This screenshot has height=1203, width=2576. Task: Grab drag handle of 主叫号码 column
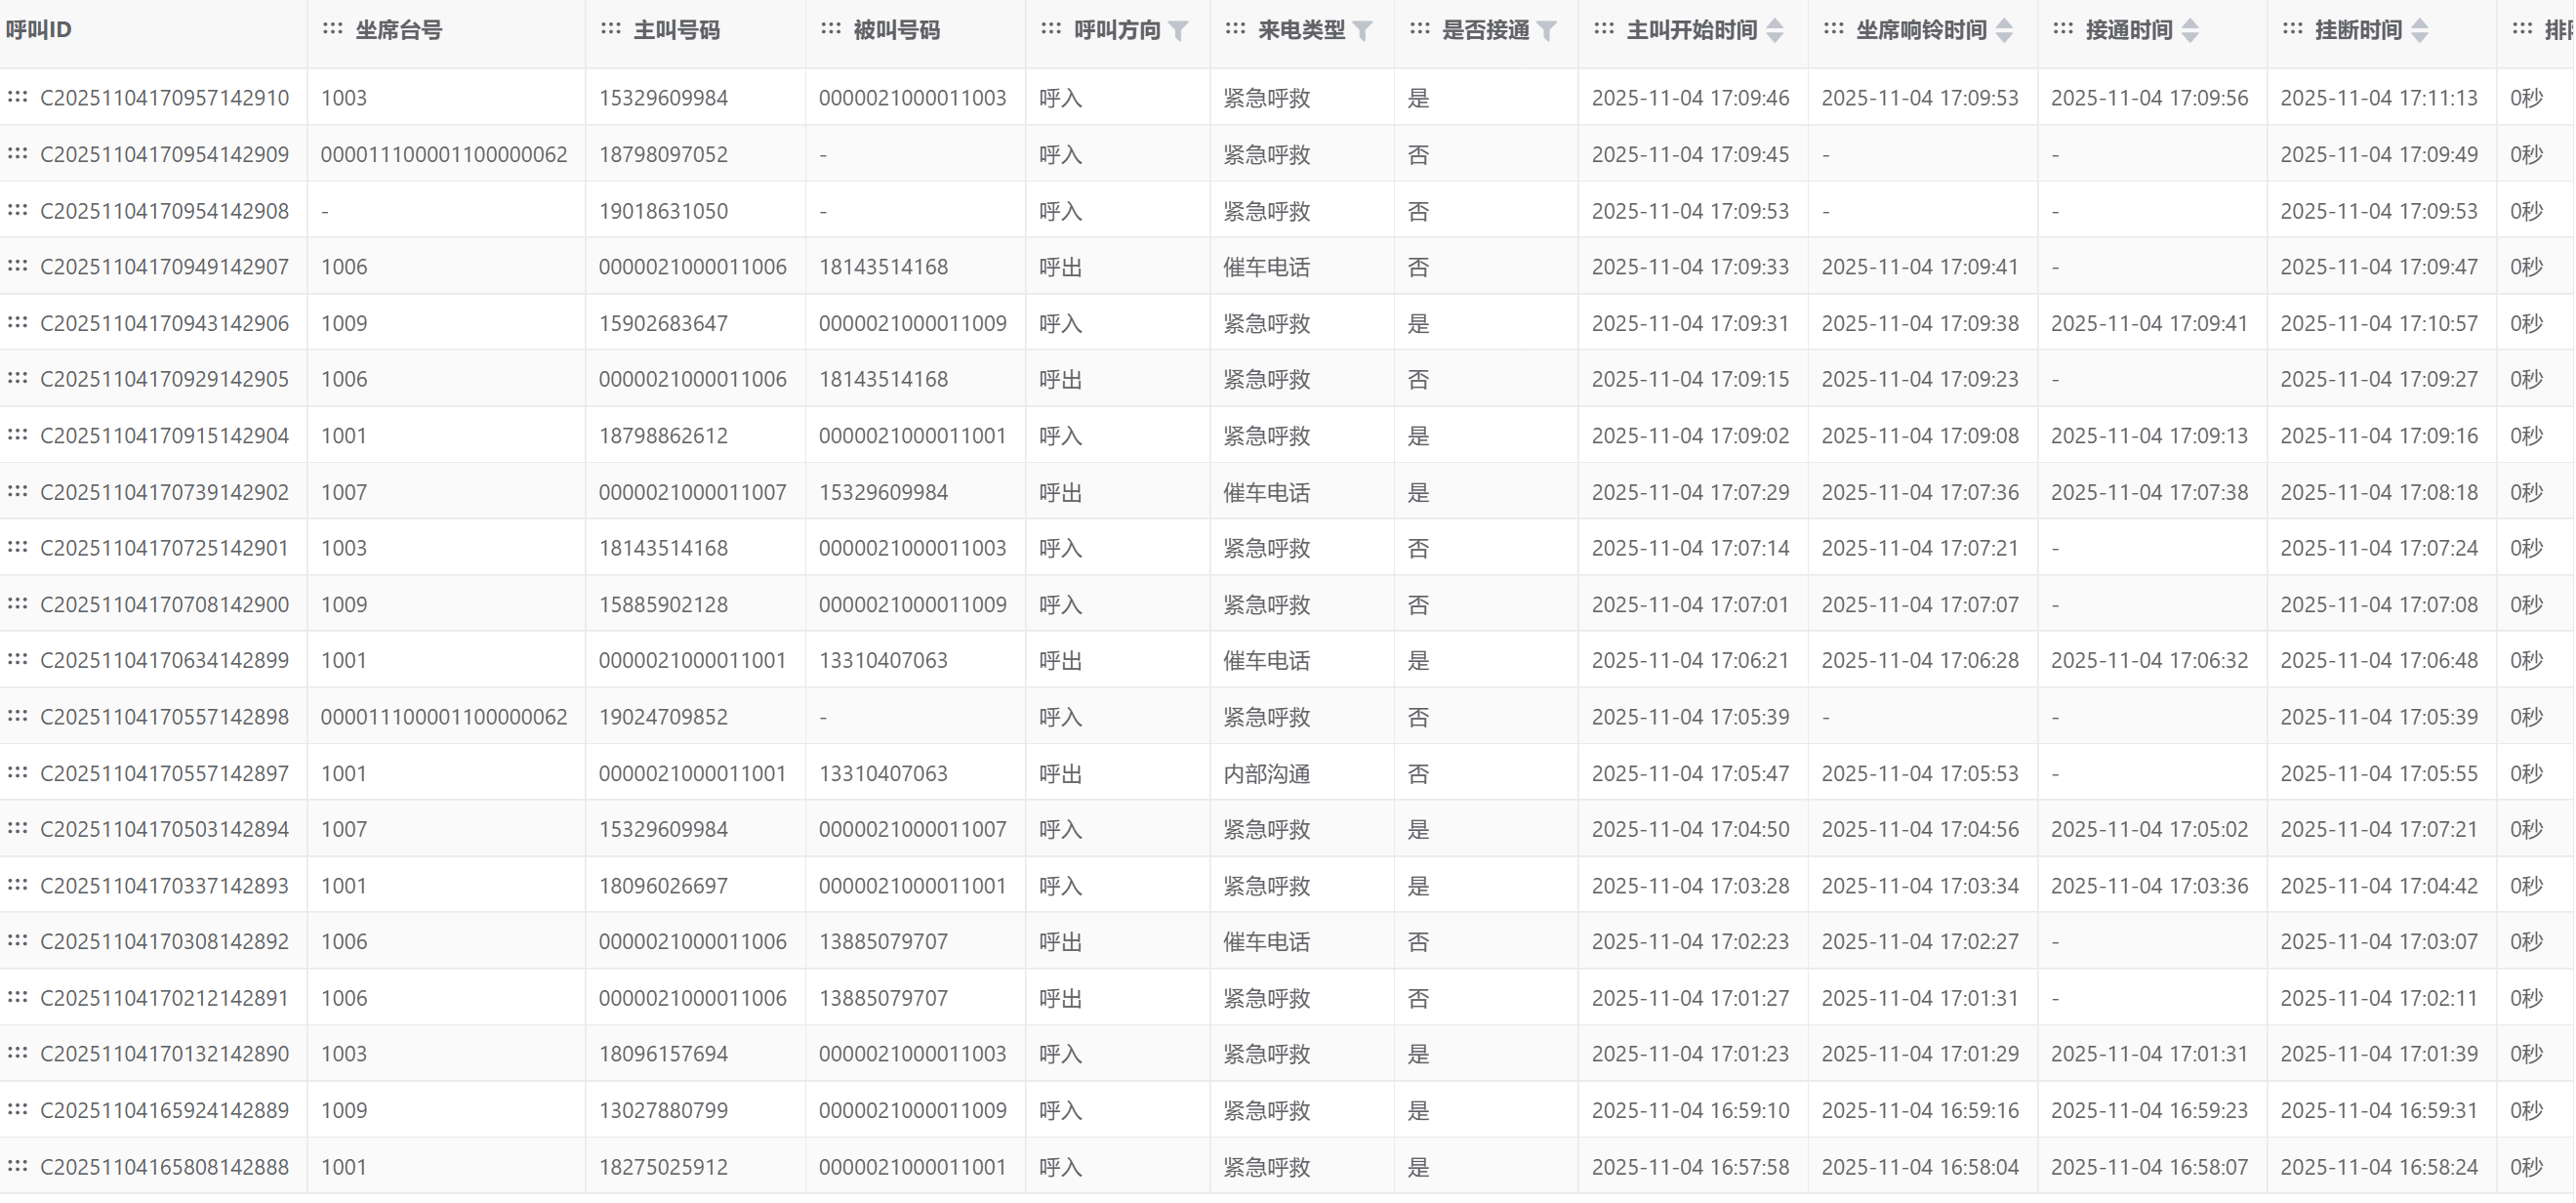coord(611,29)
